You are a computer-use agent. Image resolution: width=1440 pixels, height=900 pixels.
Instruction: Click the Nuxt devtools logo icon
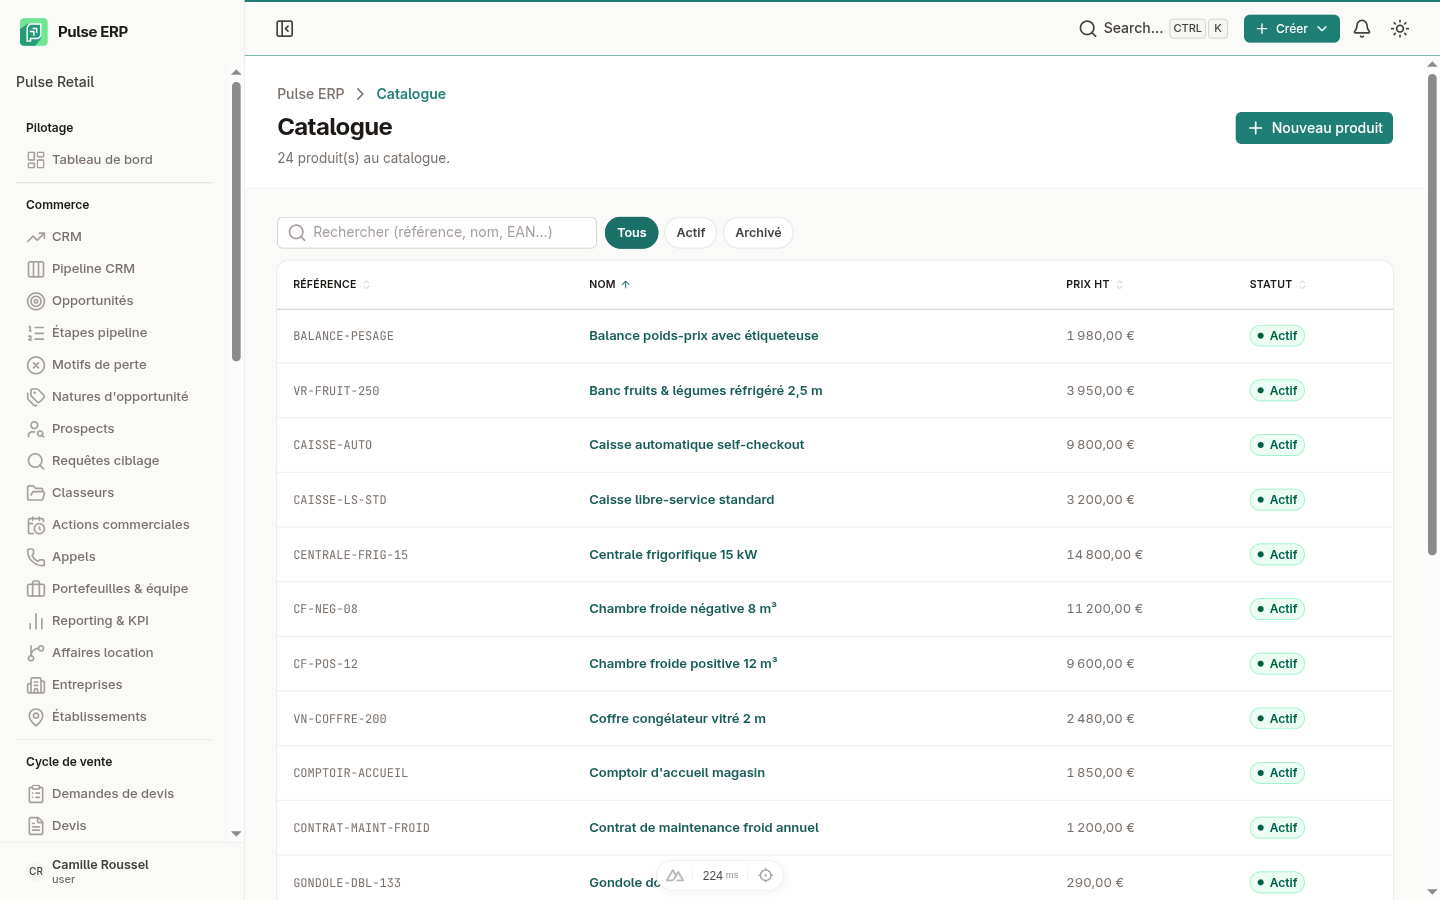tap(675, 875)
